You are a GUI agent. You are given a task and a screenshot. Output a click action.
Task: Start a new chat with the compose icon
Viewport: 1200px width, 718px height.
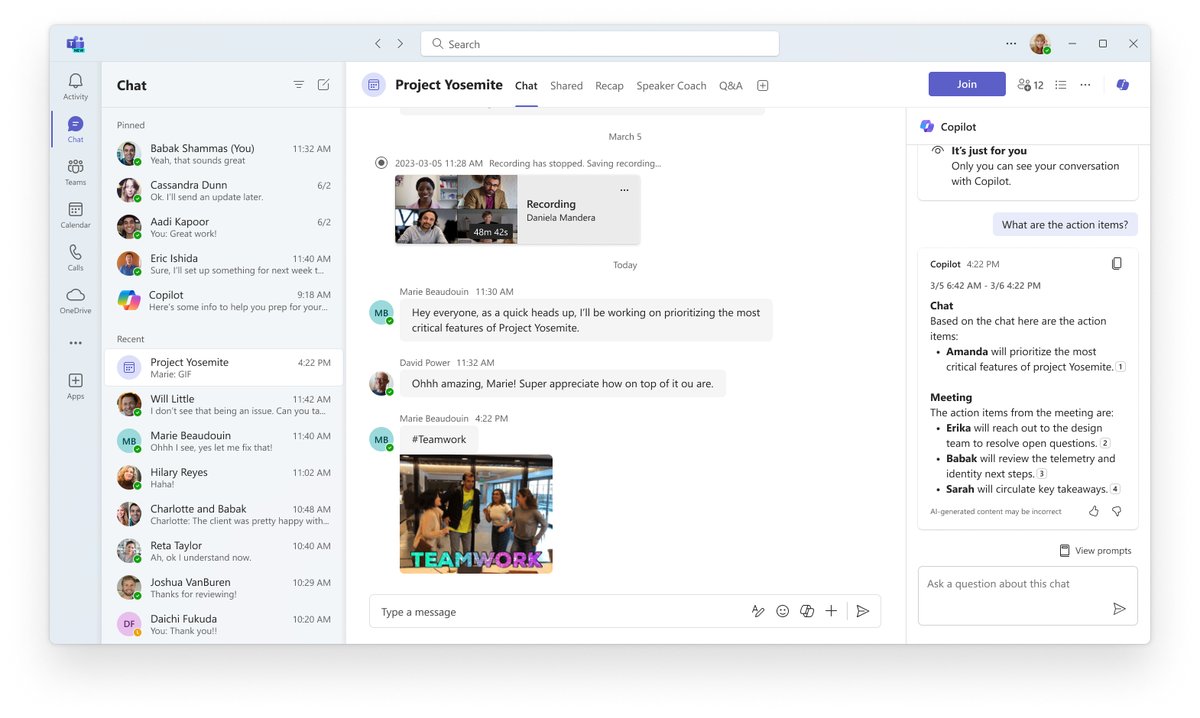coord(323,85)
